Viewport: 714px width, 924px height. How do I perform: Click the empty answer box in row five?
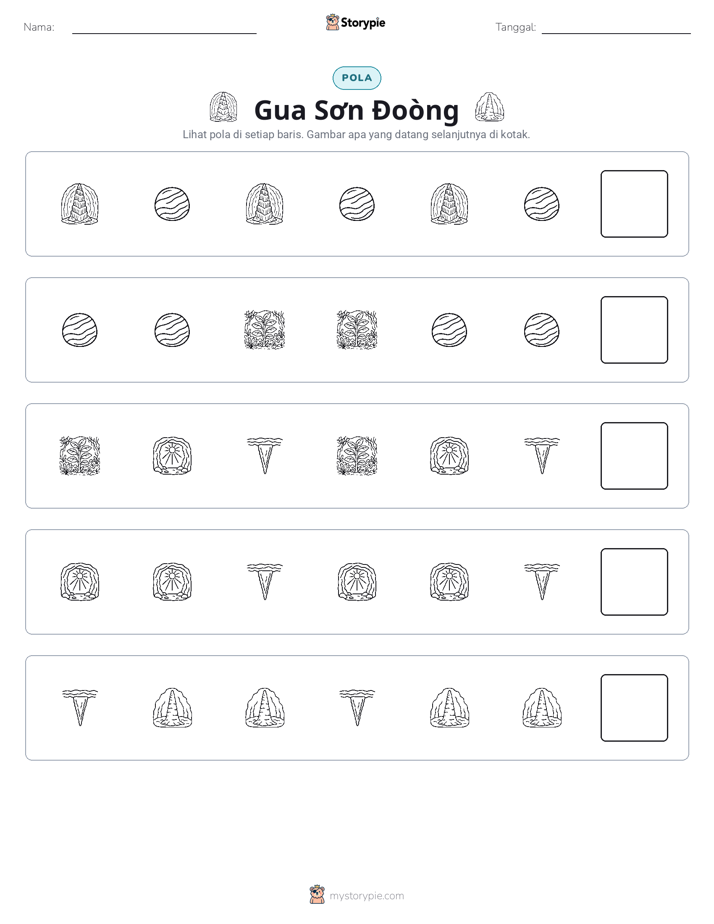pos(634,708)
